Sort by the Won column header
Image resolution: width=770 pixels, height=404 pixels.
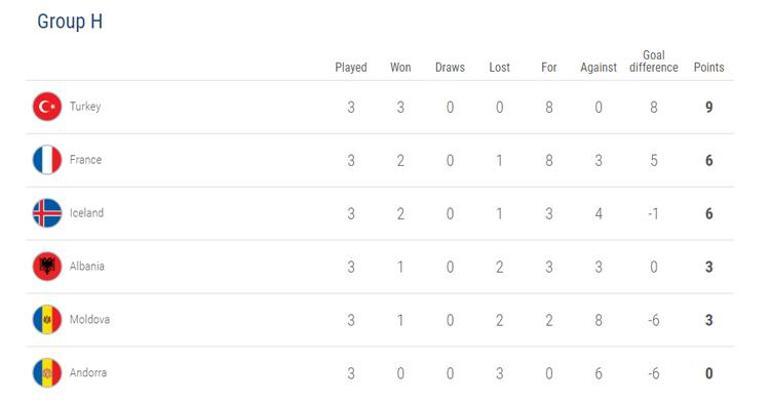coord(400,68)
